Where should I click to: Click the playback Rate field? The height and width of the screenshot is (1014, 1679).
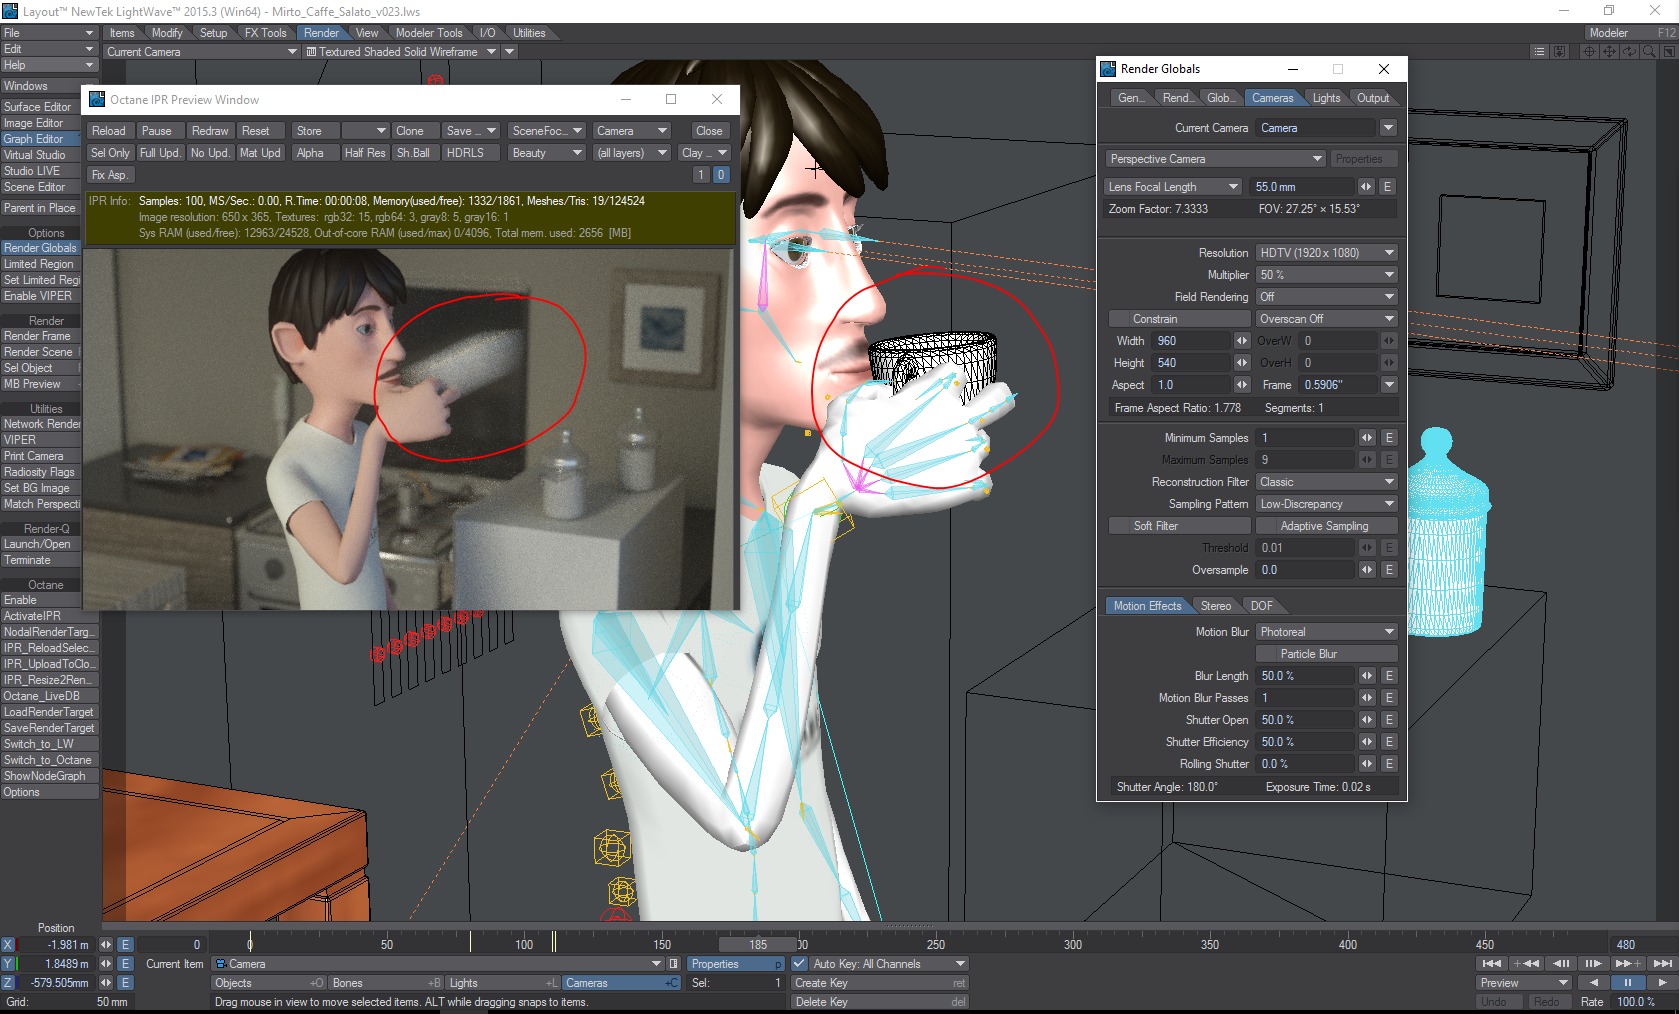coord(1644,1002)
